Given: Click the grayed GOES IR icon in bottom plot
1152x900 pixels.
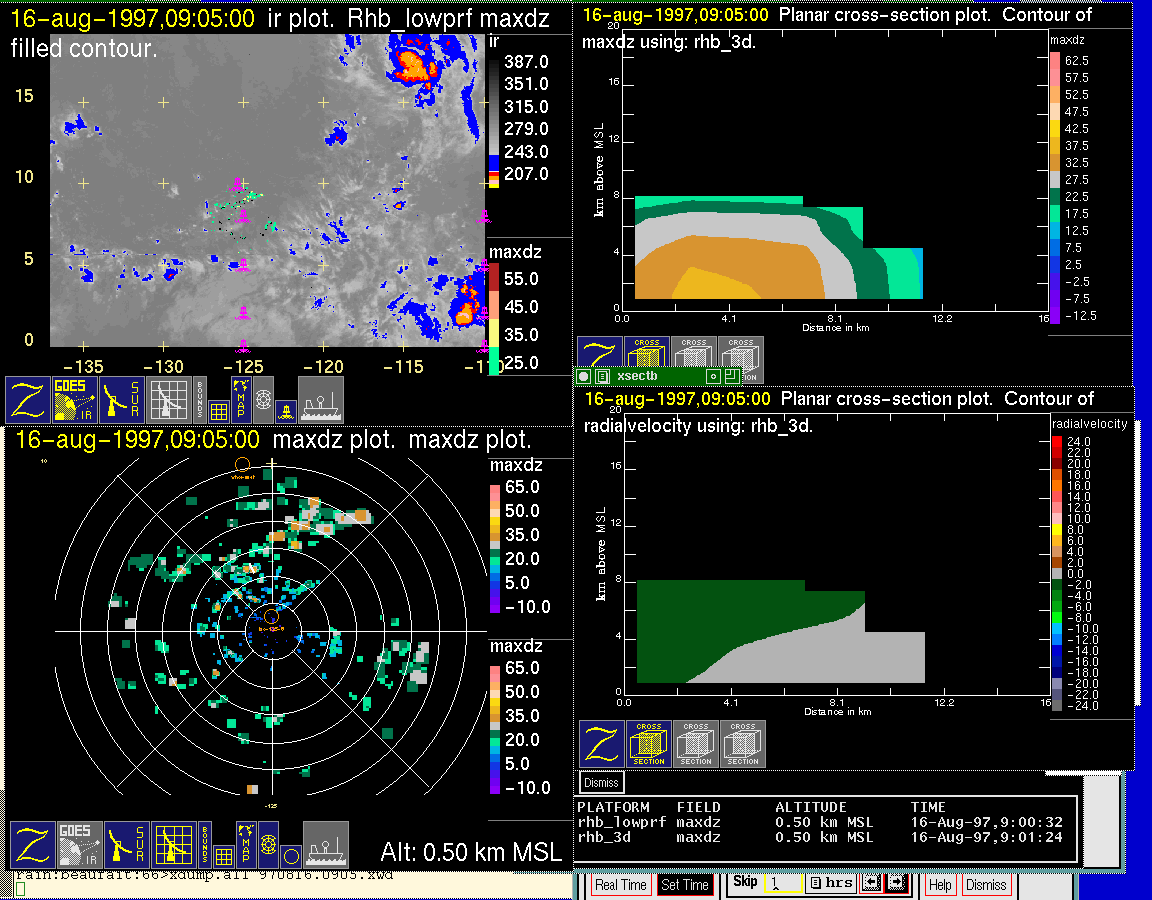Looking at the screenshot, I should 78,845.
